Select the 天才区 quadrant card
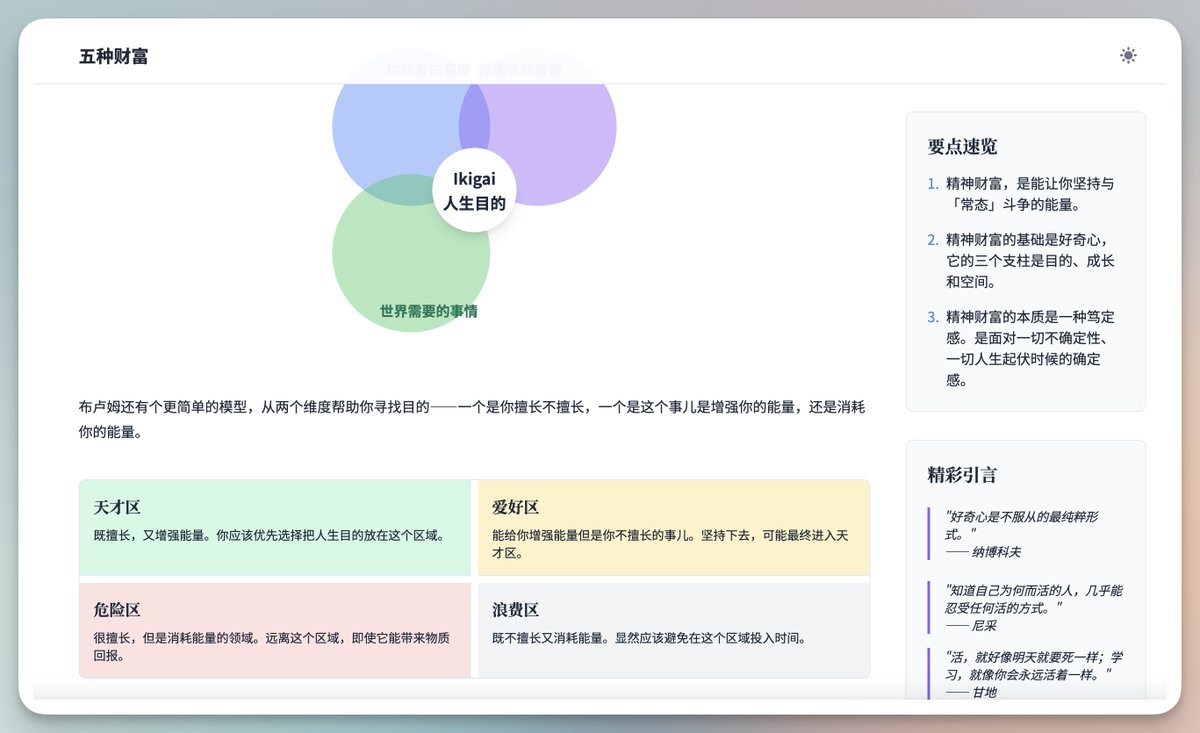Screen dimensions: 1200x733 [x=275, y=528]
